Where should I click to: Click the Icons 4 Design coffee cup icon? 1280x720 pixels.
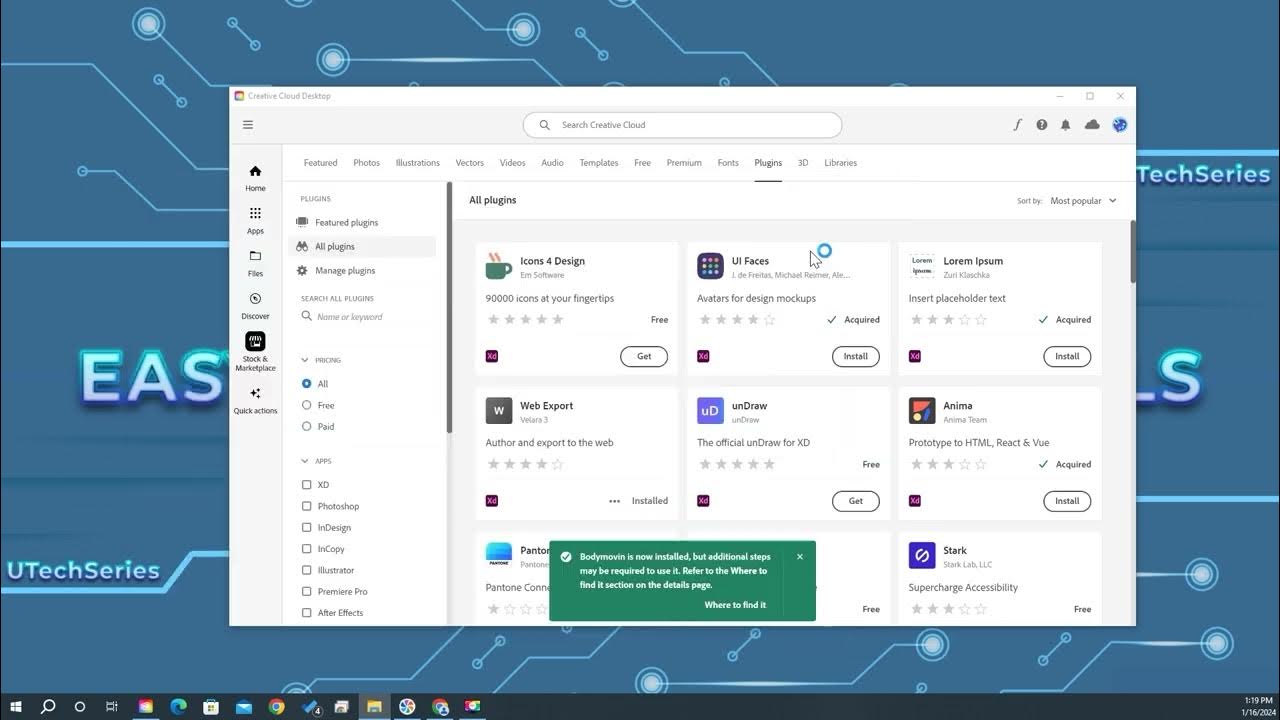(x=499, y=266)
